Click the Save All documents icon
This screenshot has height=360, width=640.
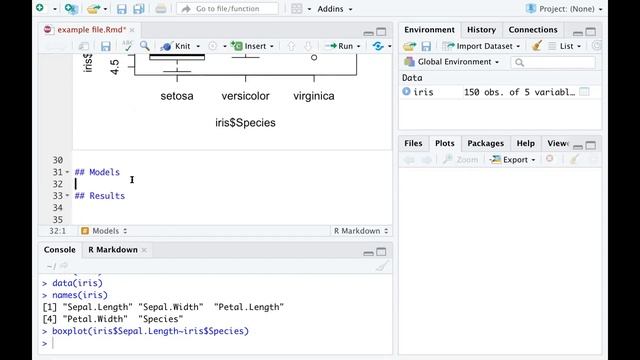point(139,9)
